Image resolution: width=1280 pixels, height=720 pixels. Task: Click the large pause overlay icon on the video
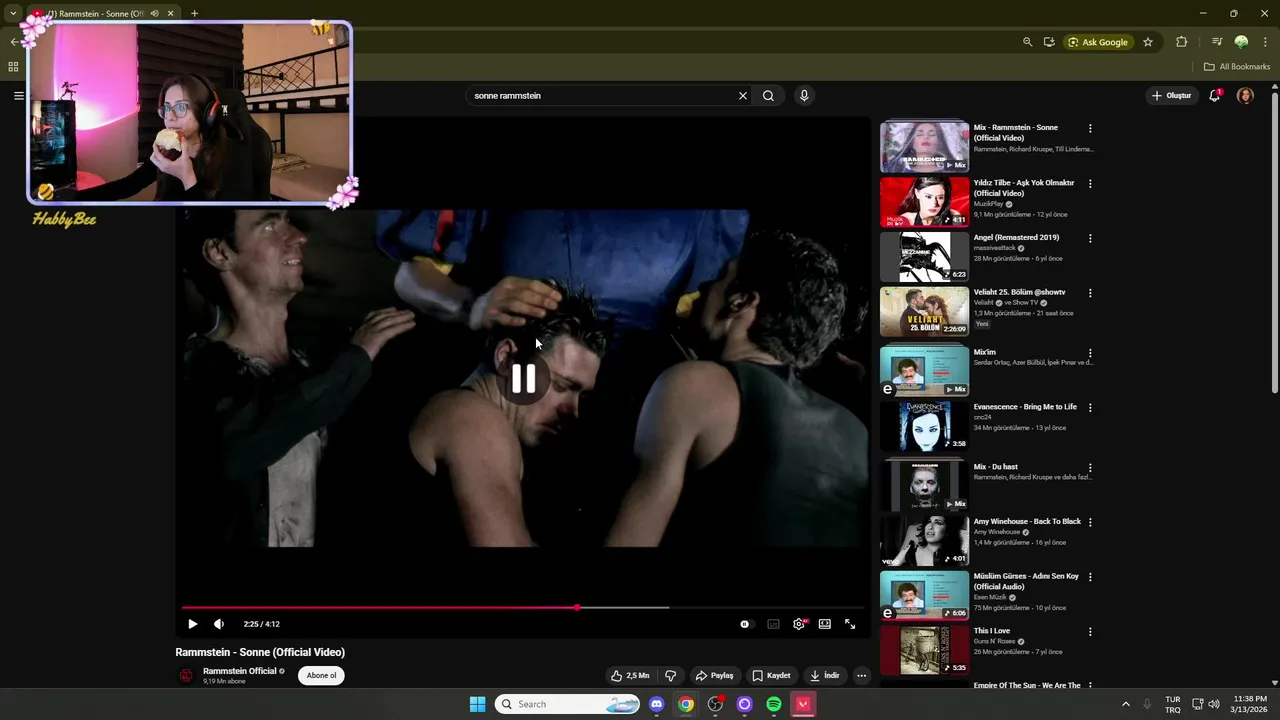pyautogui.click(x=523, y=379)
